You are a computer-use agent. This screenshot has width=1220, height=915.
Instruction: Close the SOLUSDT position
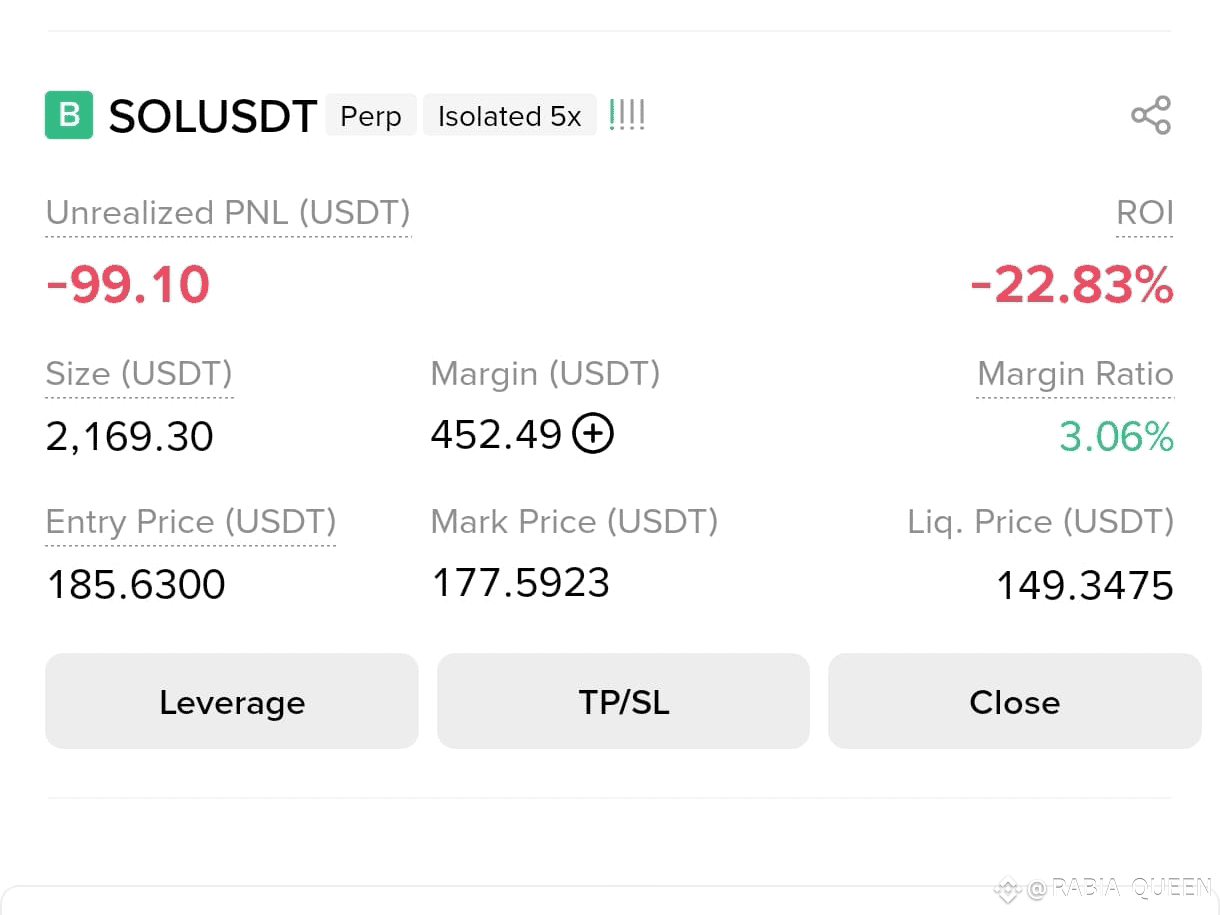coord(1014,701)
